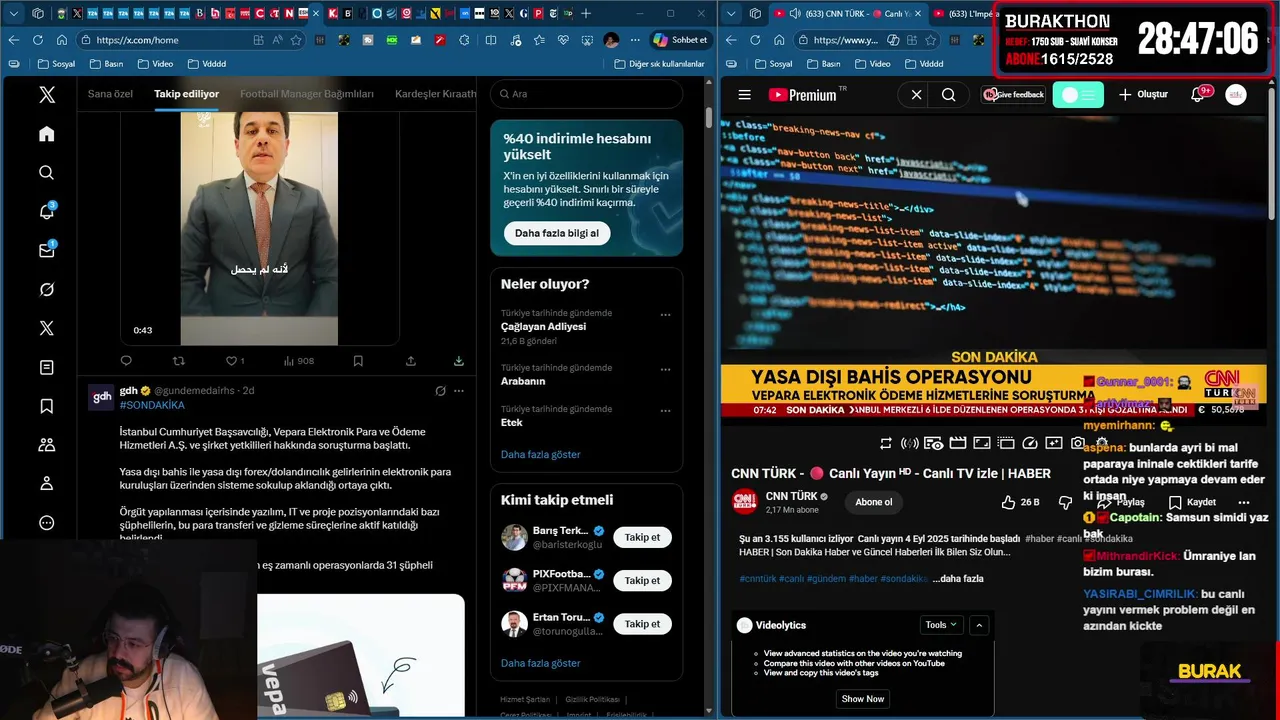1280x720 pixels.
Task: Open YouTube search magnifier
Action: coord(948,95)
